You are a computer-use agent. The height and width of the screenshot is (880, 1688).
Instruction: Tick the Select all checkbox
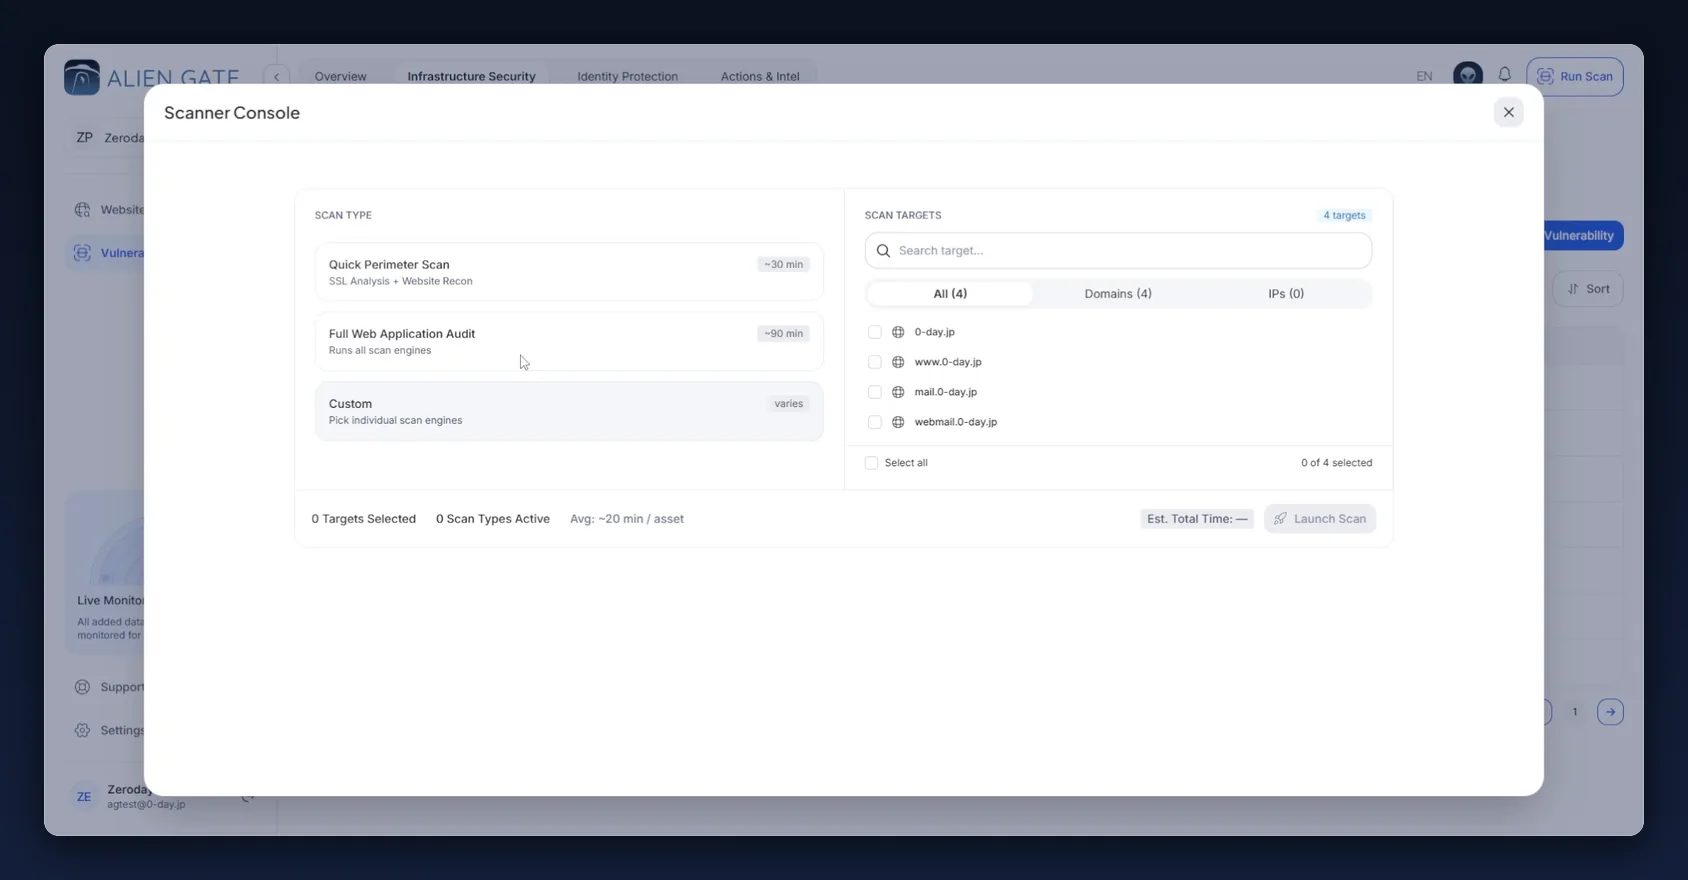871,463
